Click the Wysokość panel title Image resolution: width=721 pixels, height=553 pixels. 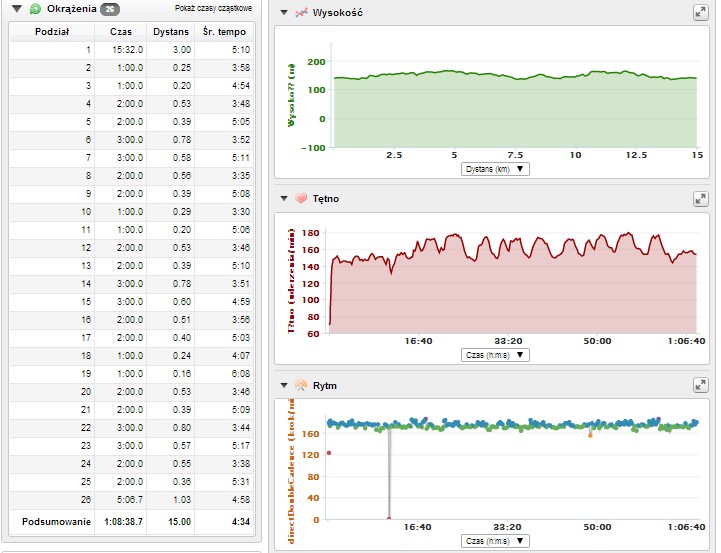(x=338, y=12)
